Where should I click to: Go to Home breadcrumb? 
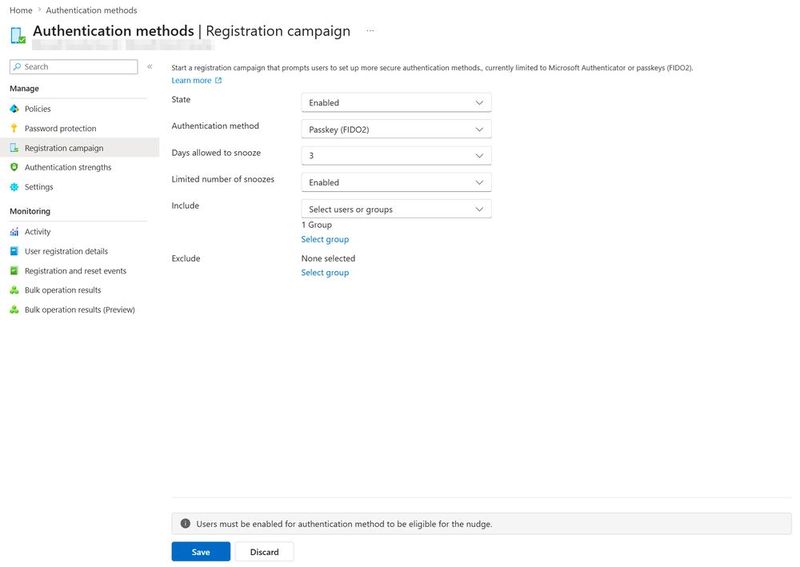point(21,10)
